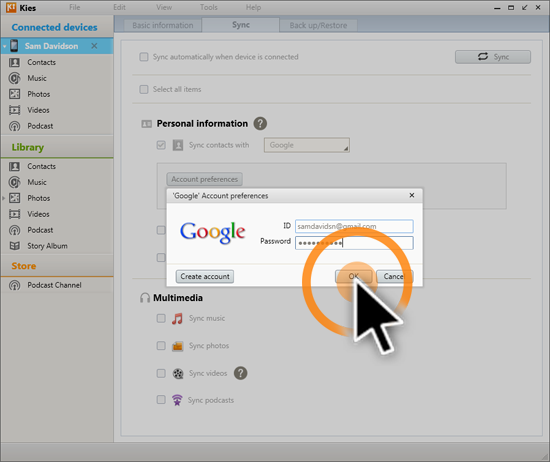Image resolution: width=550 pixels, height=462 pixels.
Task: Click the Sync videos film reel icon
Action: 178,374
